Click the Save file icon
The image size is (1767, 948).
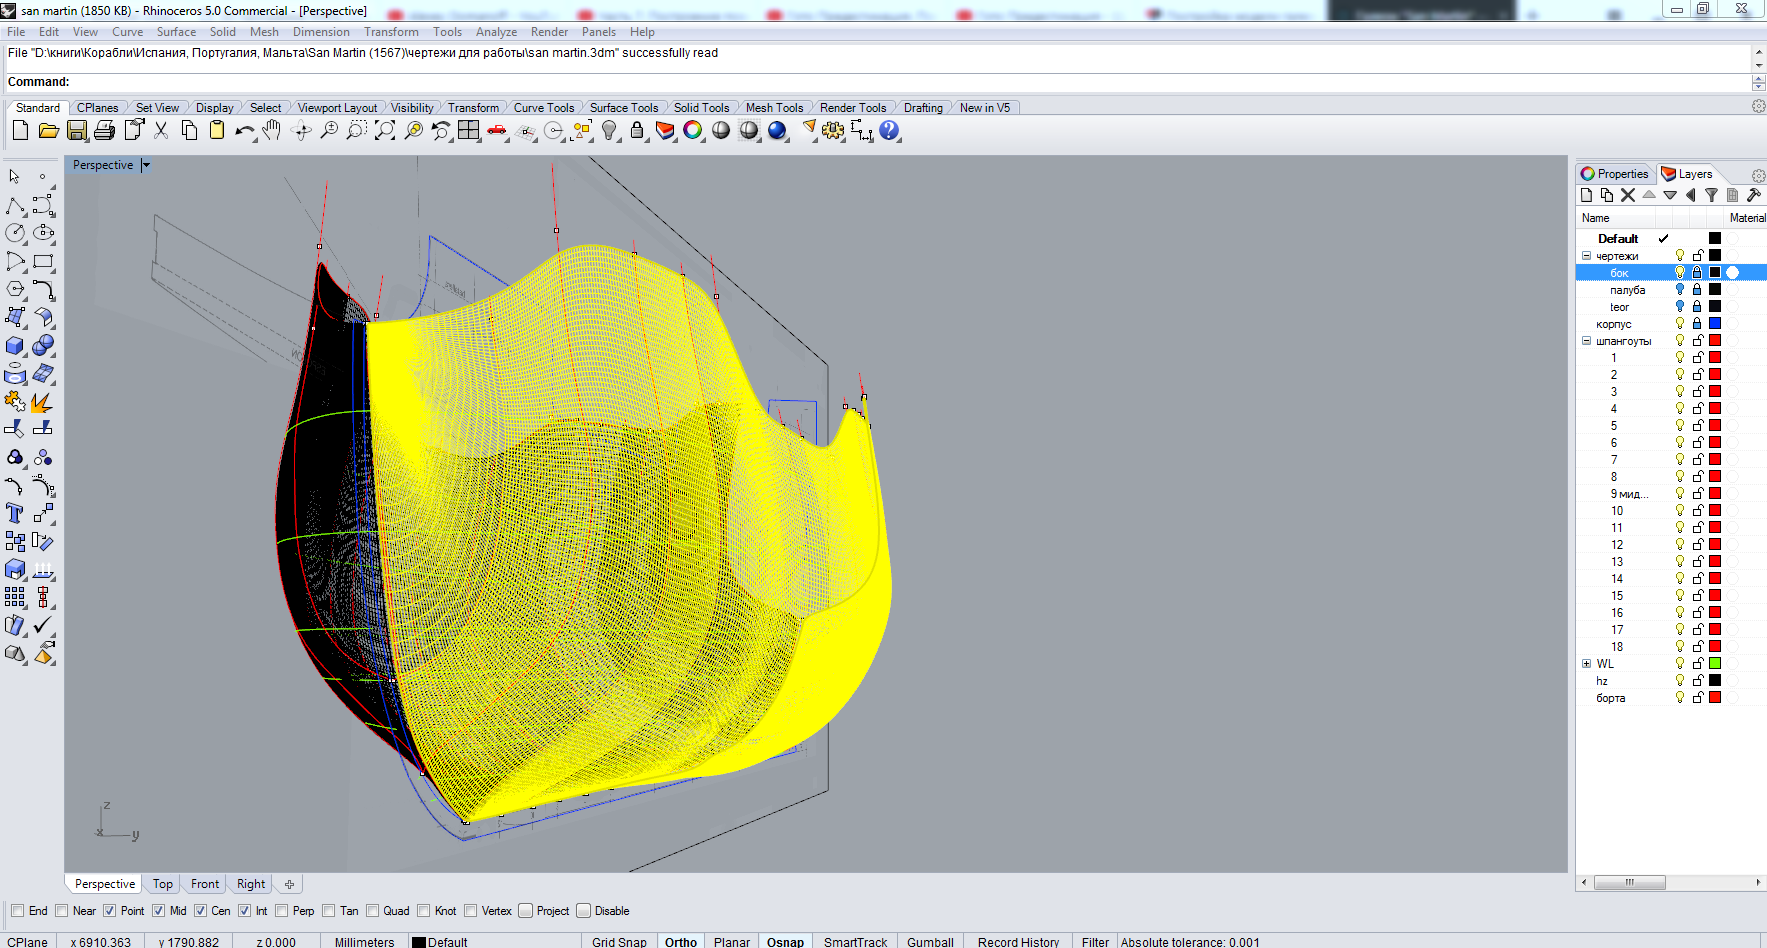(77, 131)
